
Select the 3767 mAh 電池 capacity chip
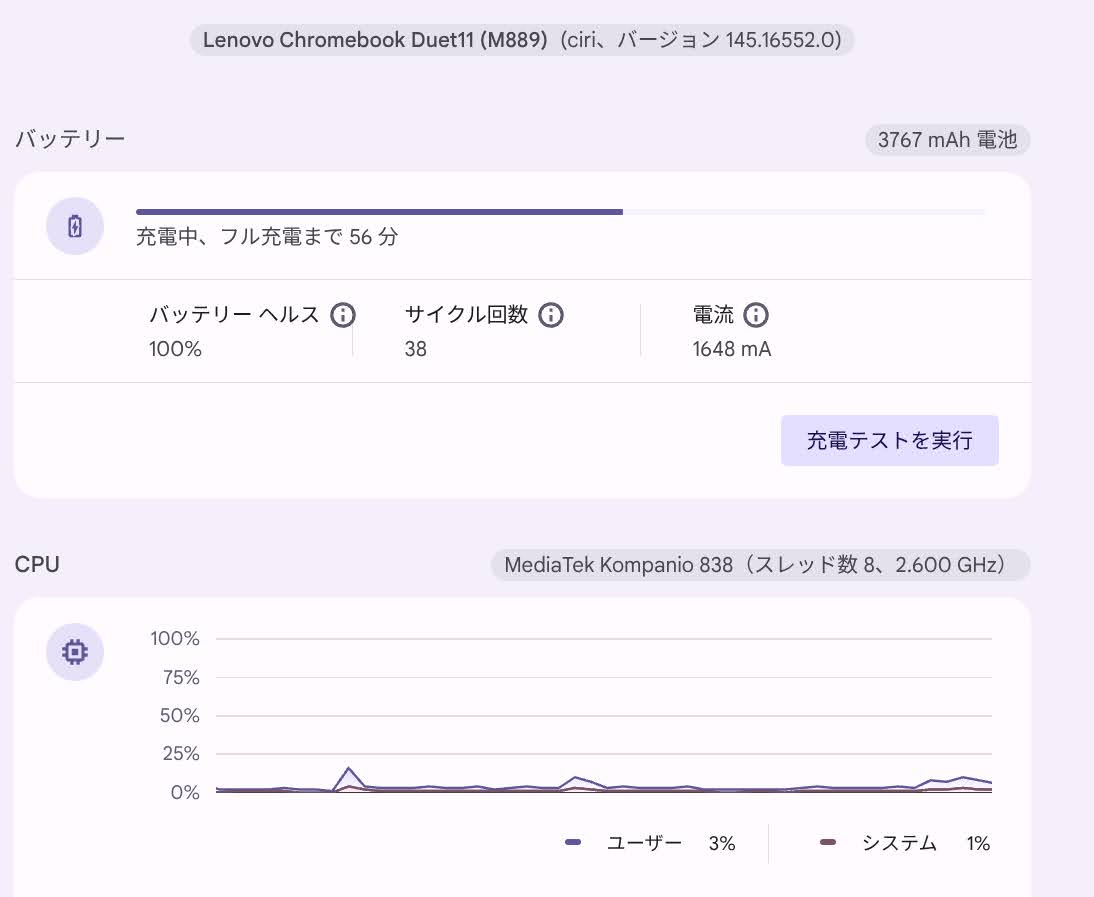(947, 140)
